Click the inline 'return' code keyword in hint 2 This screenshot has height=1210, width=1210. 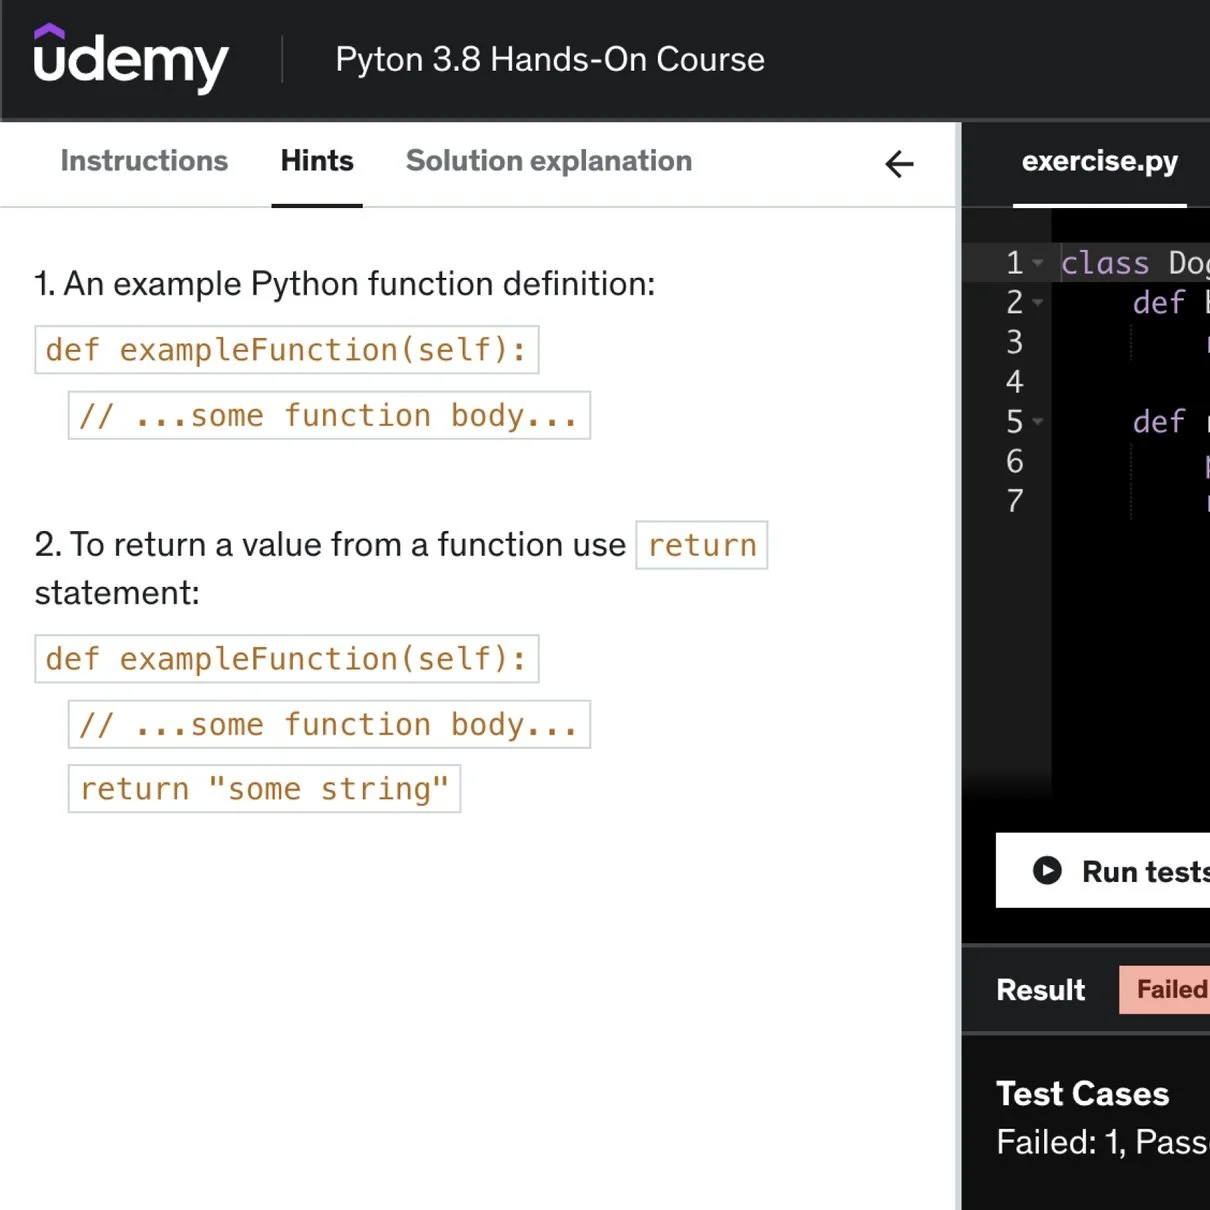(702, 545)
